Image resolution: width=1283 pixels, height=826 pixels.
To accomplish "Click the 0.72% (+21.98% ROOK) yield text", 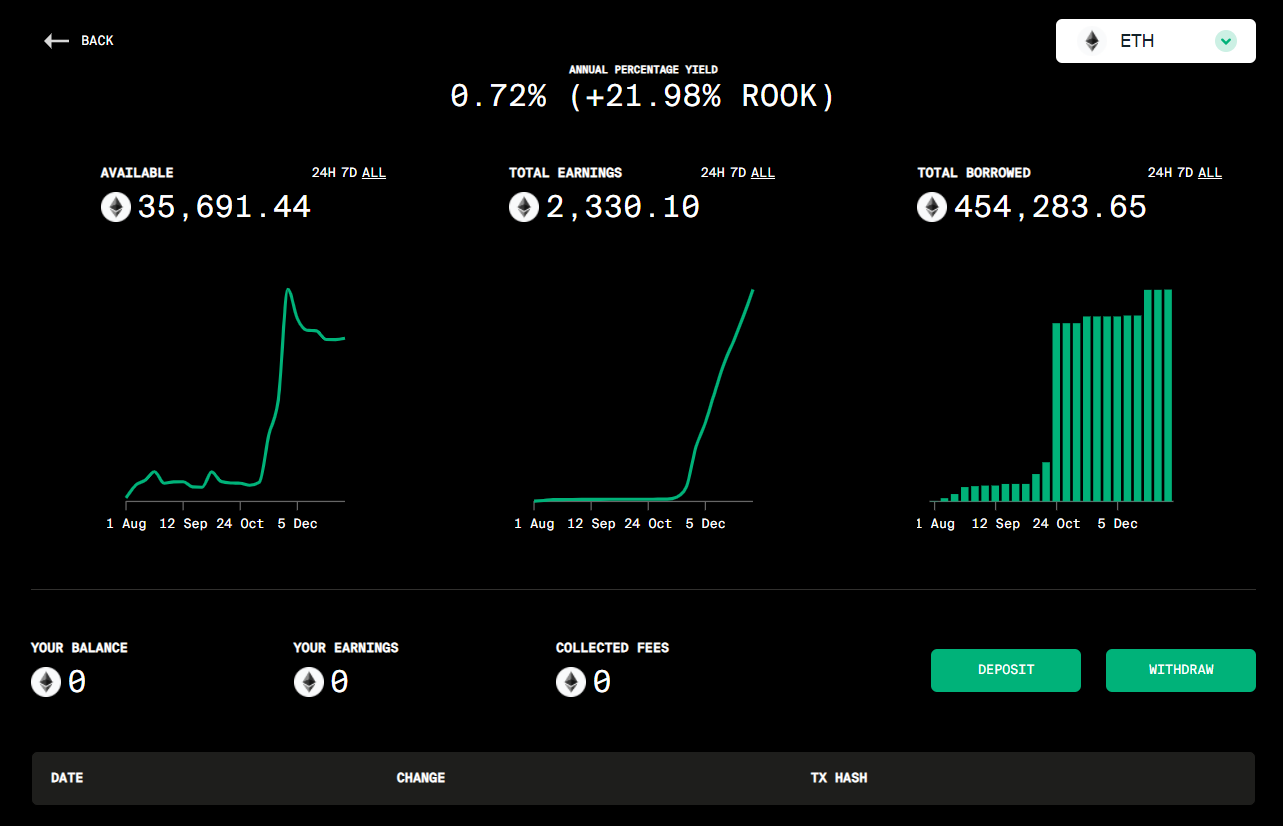I will [642, 97].
